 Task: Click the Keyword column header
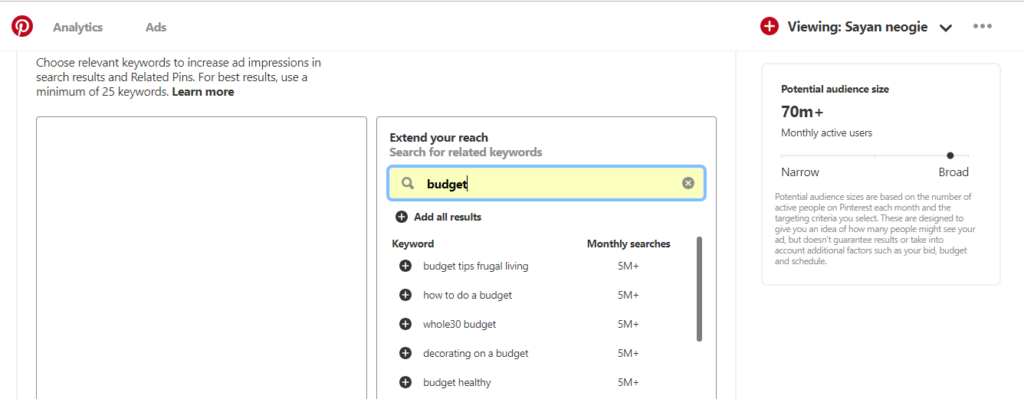pyautogui.click(x=413, y=244)
